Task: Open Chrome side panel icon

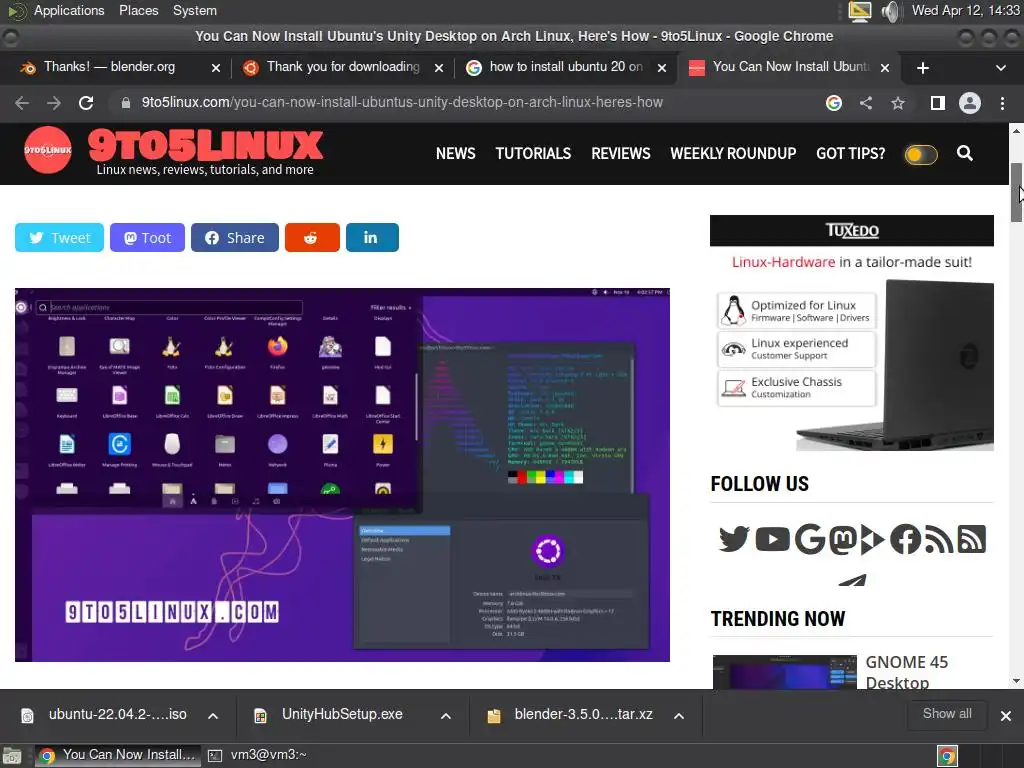Action: click(x=937, y=103)
